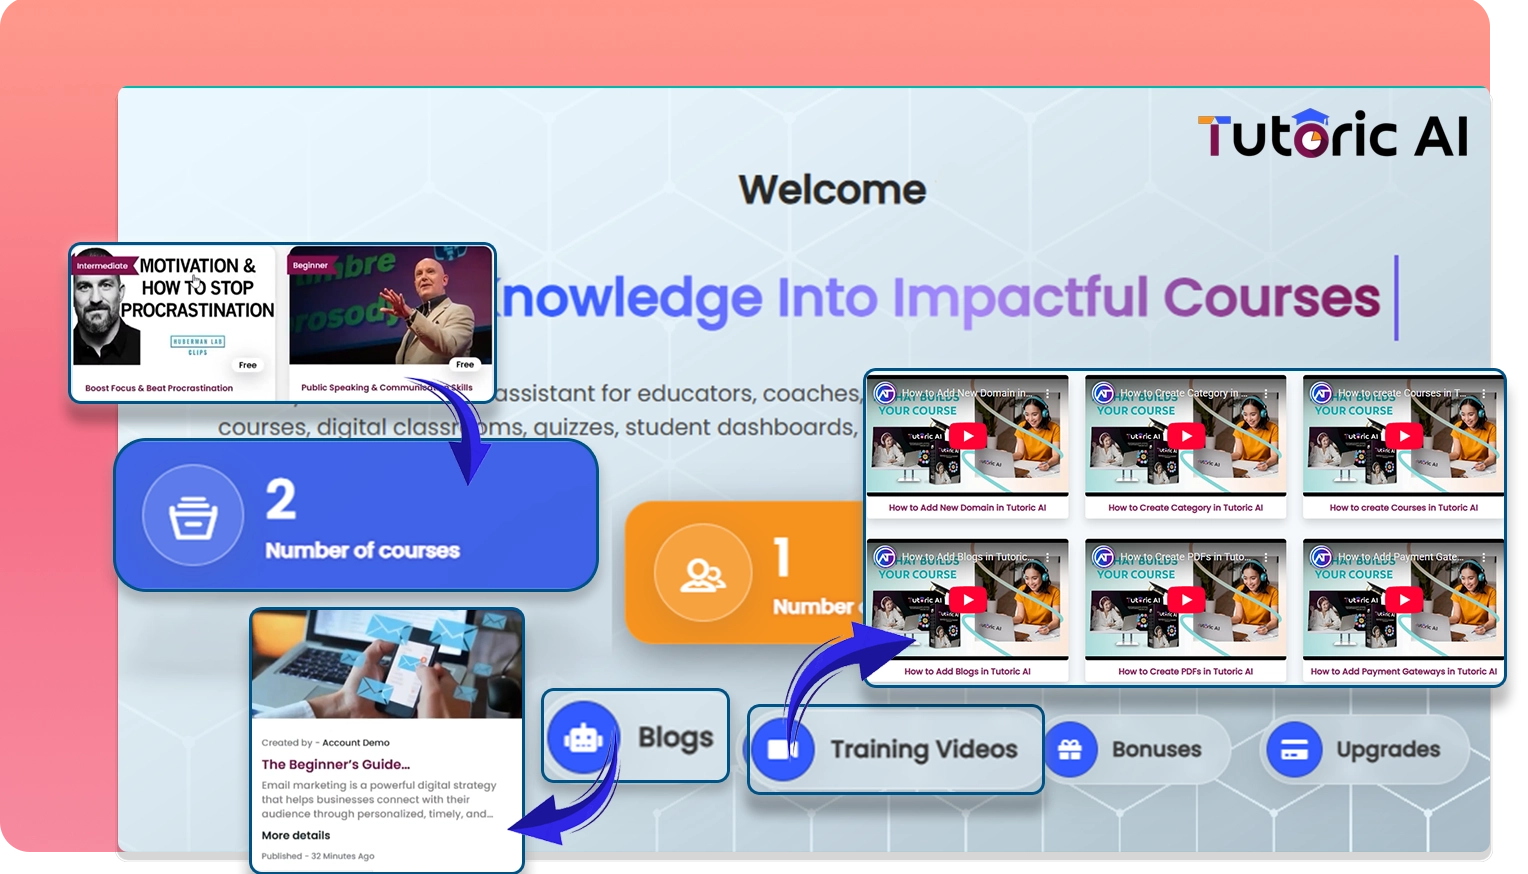Open options menu on Payment Gateways video

(x=1483, y=557)
